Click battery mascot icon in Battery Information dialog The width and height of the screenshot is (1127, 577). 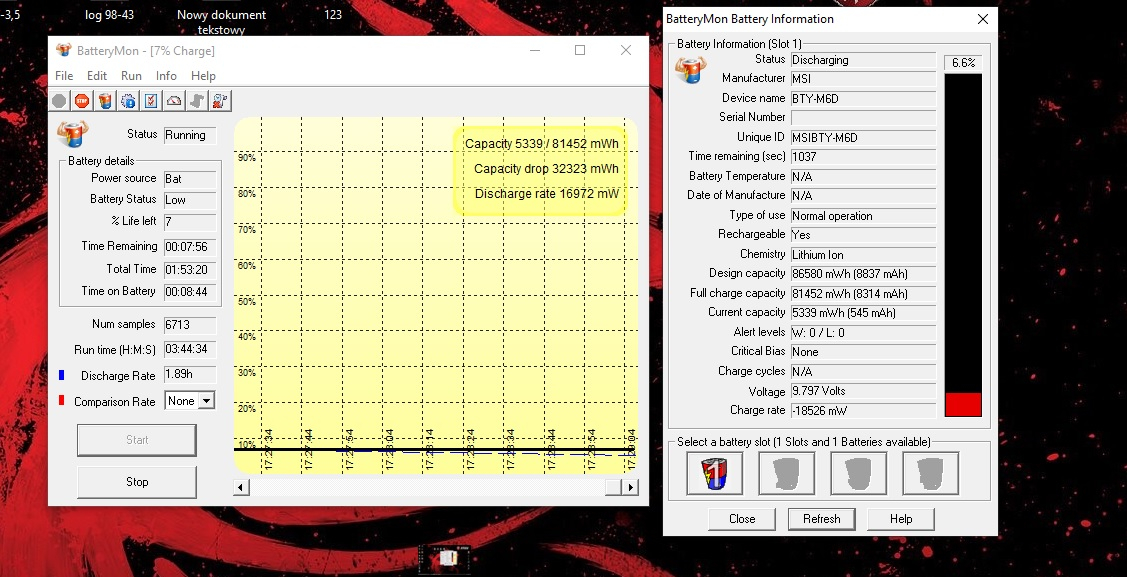pyautogui.click(x=690, y=70)
